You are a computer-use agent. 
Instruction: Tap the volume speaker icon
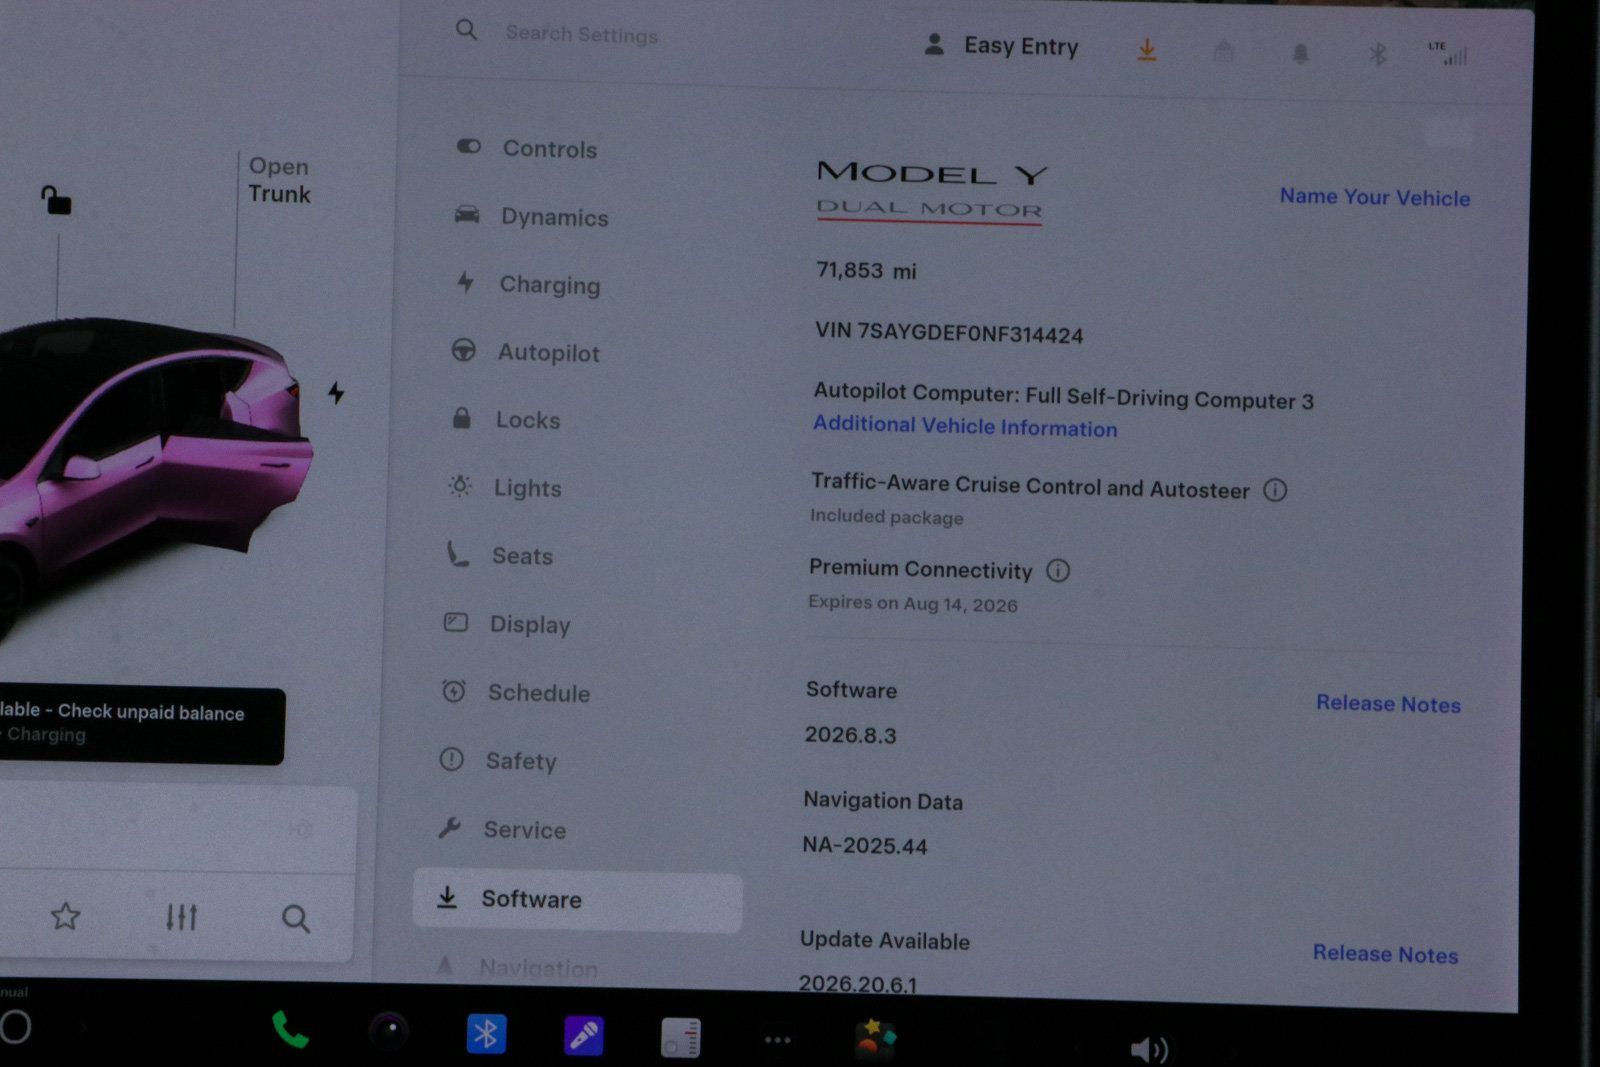coord(1149,1049)
